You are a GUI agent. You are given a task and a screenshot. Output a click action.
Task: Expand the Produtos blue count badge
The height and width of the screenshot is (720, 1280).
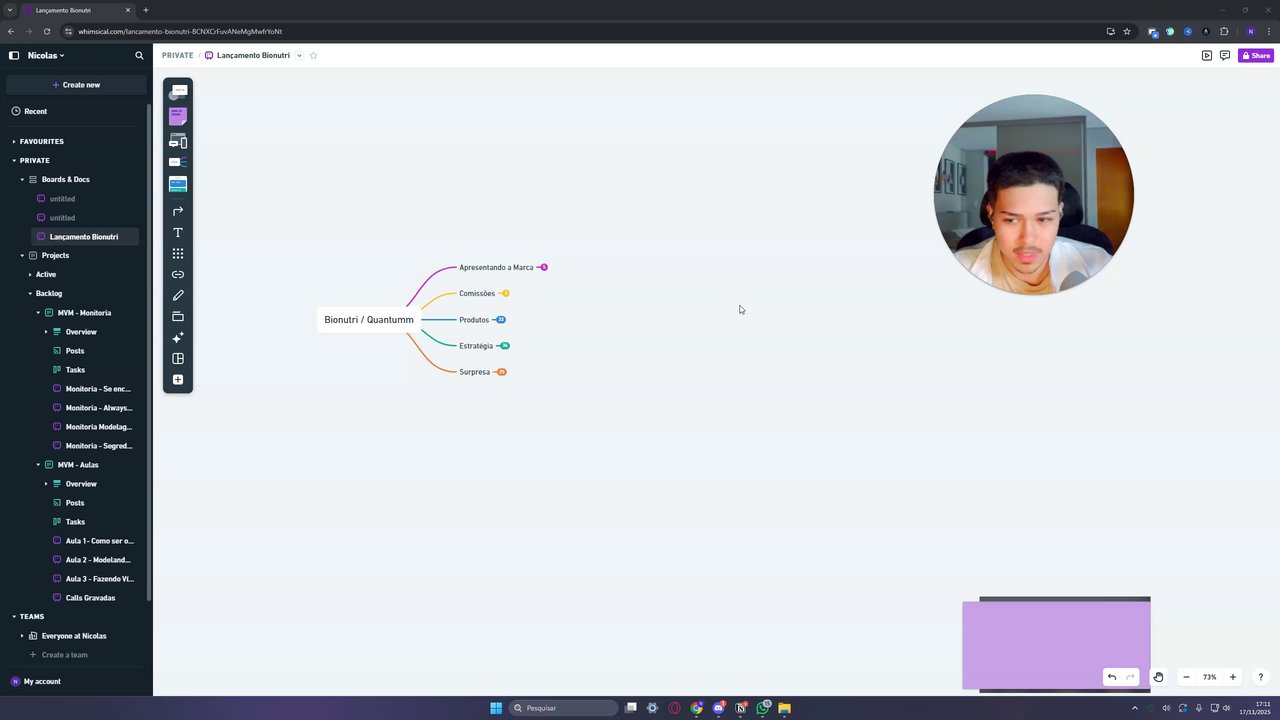click(501, 320)
